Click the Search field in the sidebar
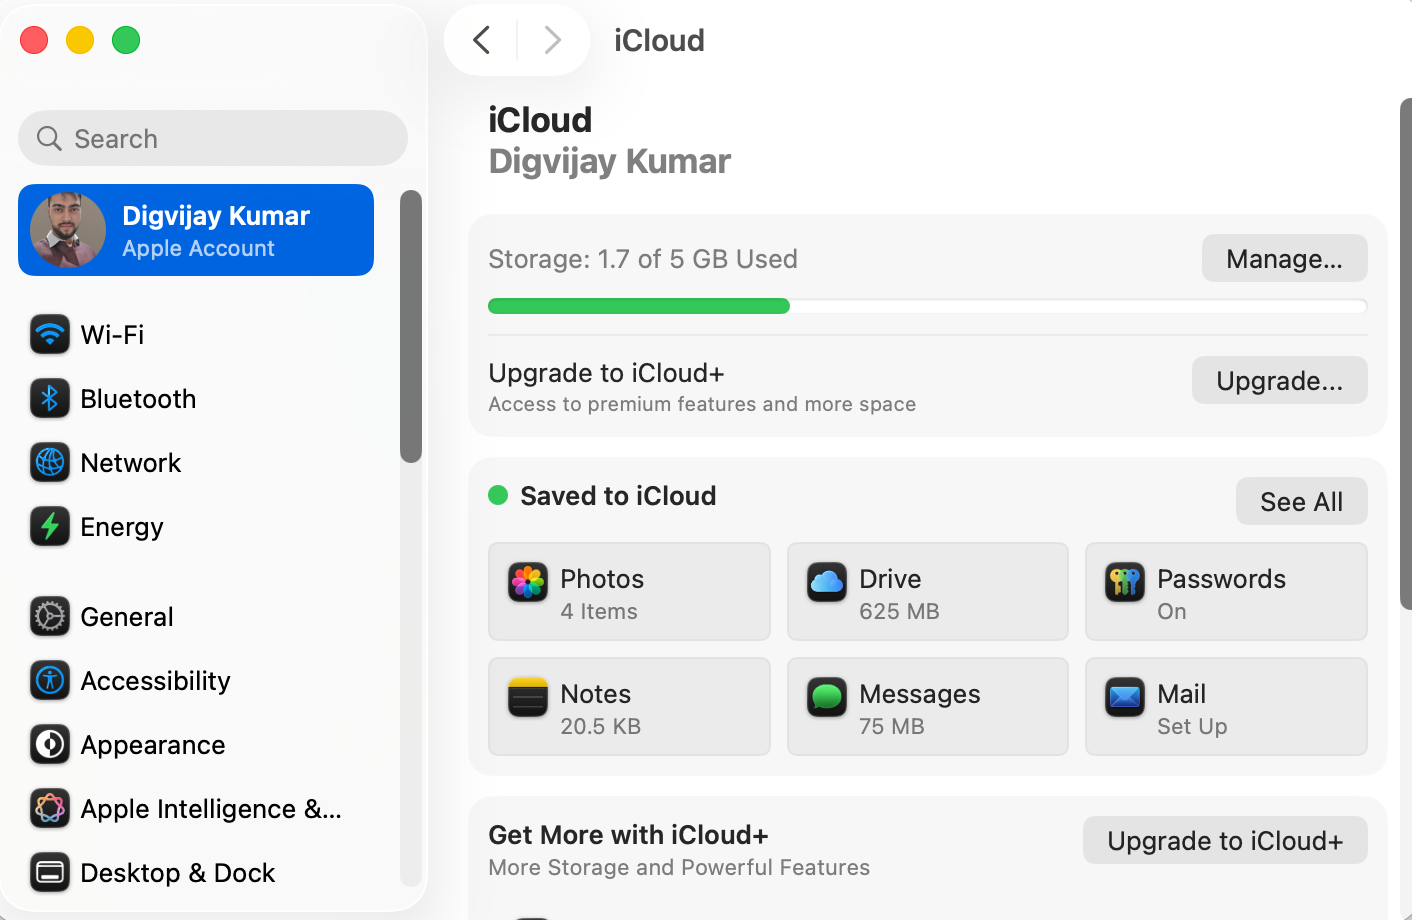Viewport: 1412px width, 920px height. [x=212, y=138]
